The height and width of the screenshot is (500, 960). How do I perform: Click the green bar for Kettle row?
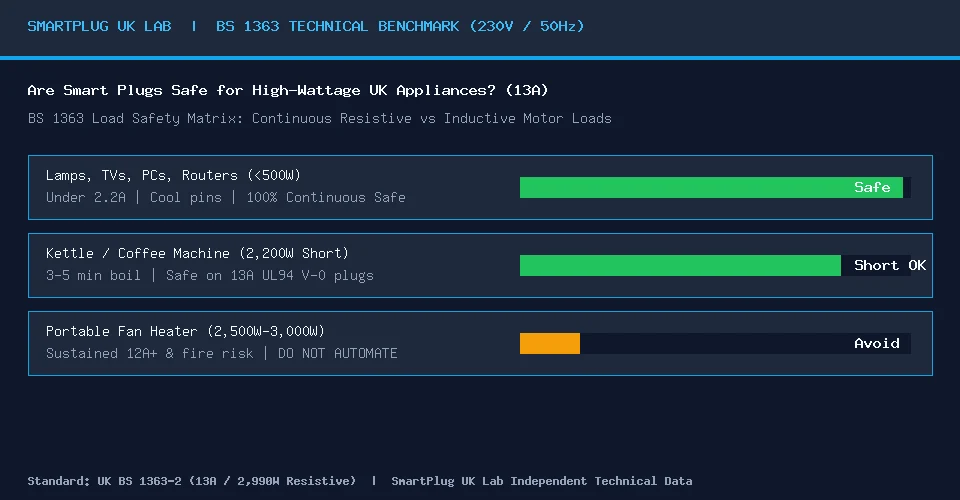[x=680, y=266]
